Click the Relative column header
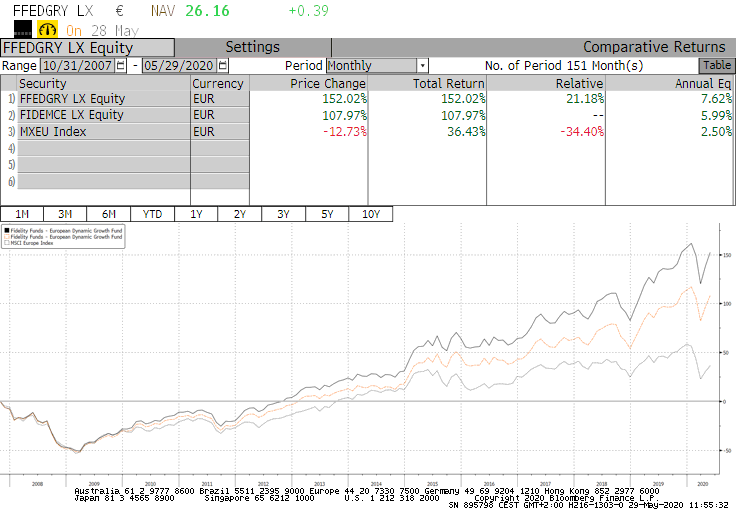 546,83
